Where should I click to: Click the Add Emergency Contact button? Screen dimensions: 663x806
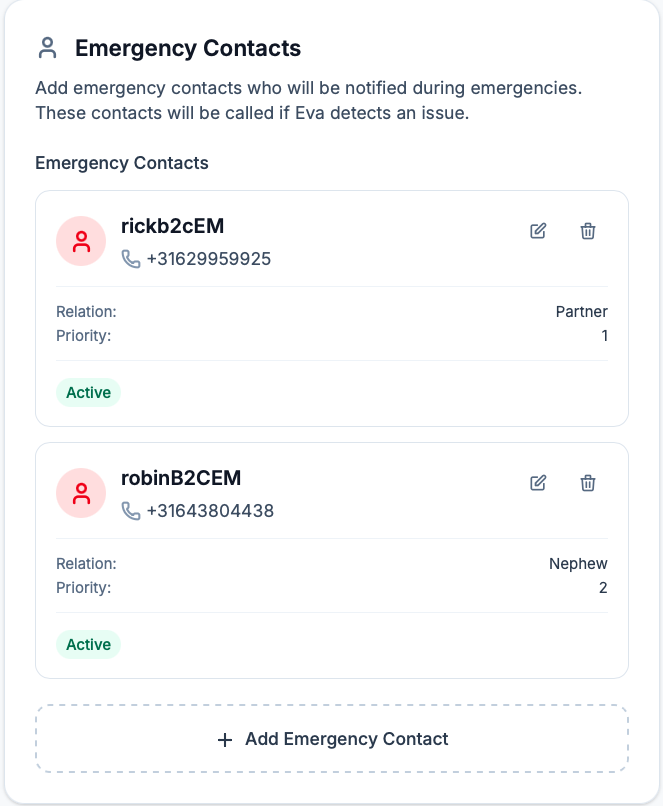[x=331, y=739]
